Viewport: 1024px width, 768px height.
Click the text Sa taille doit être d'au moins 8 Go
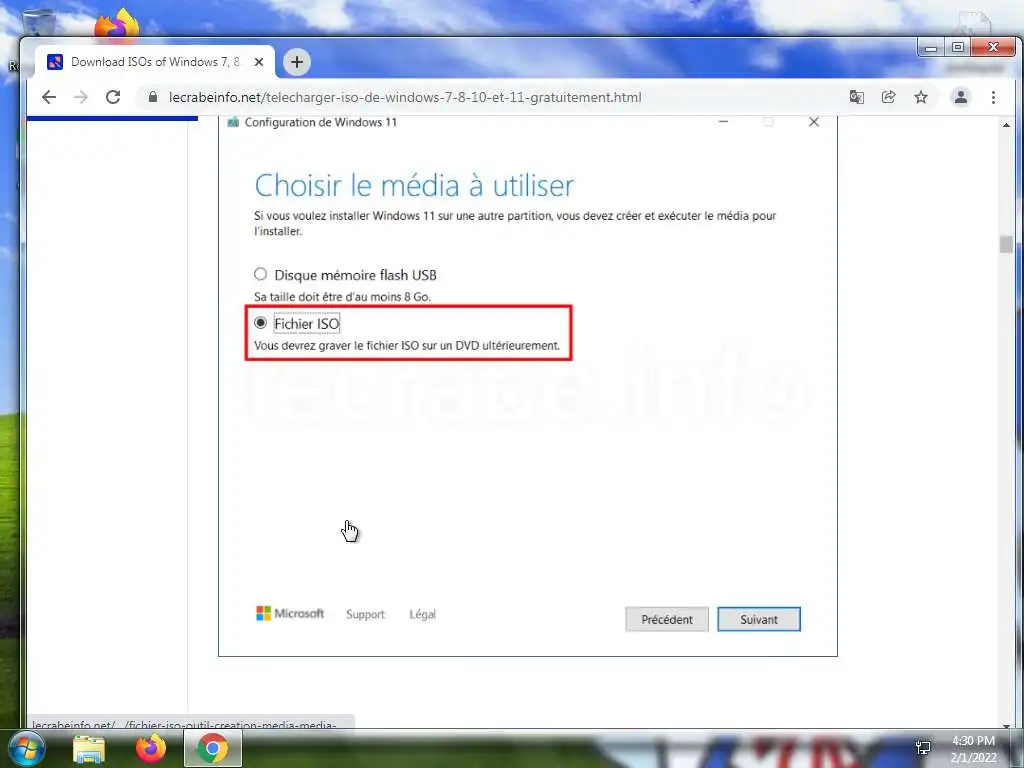point(342,296)
